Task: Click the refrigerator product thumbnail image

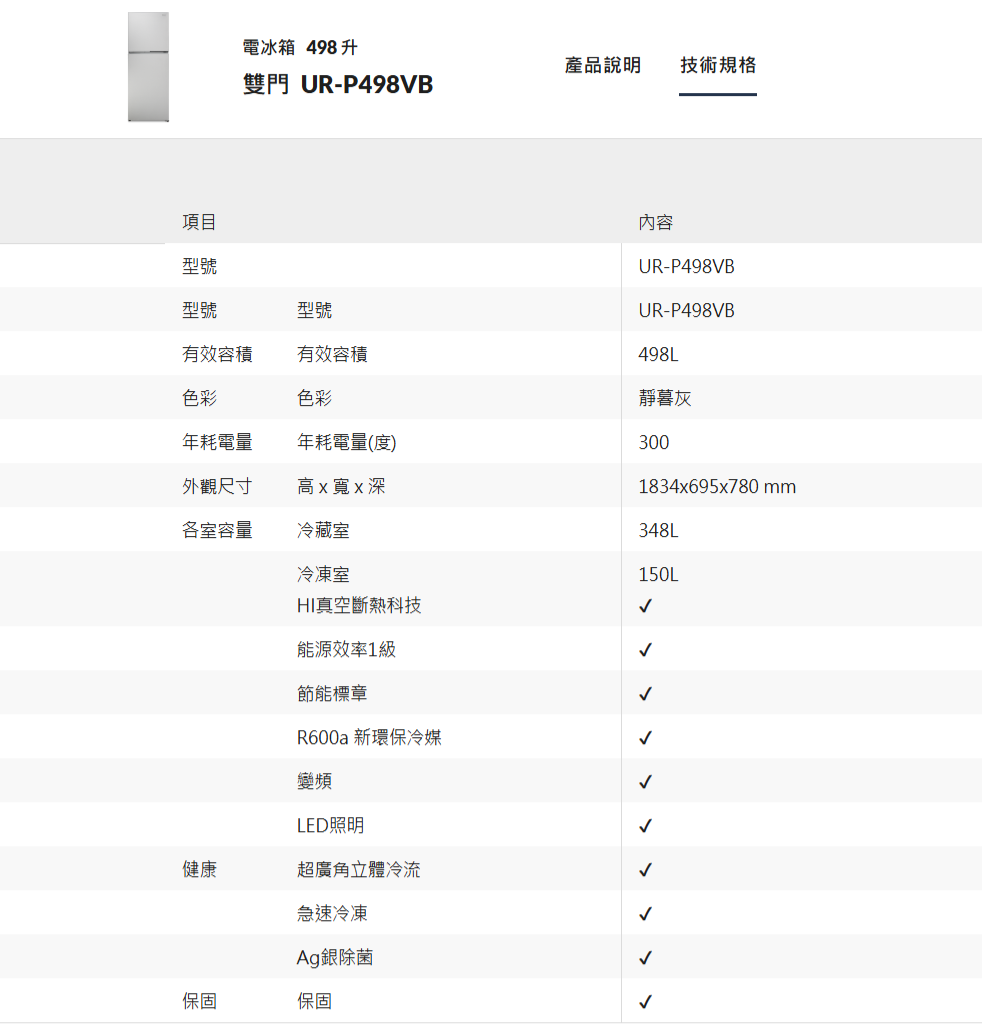Action: point(148,67)
